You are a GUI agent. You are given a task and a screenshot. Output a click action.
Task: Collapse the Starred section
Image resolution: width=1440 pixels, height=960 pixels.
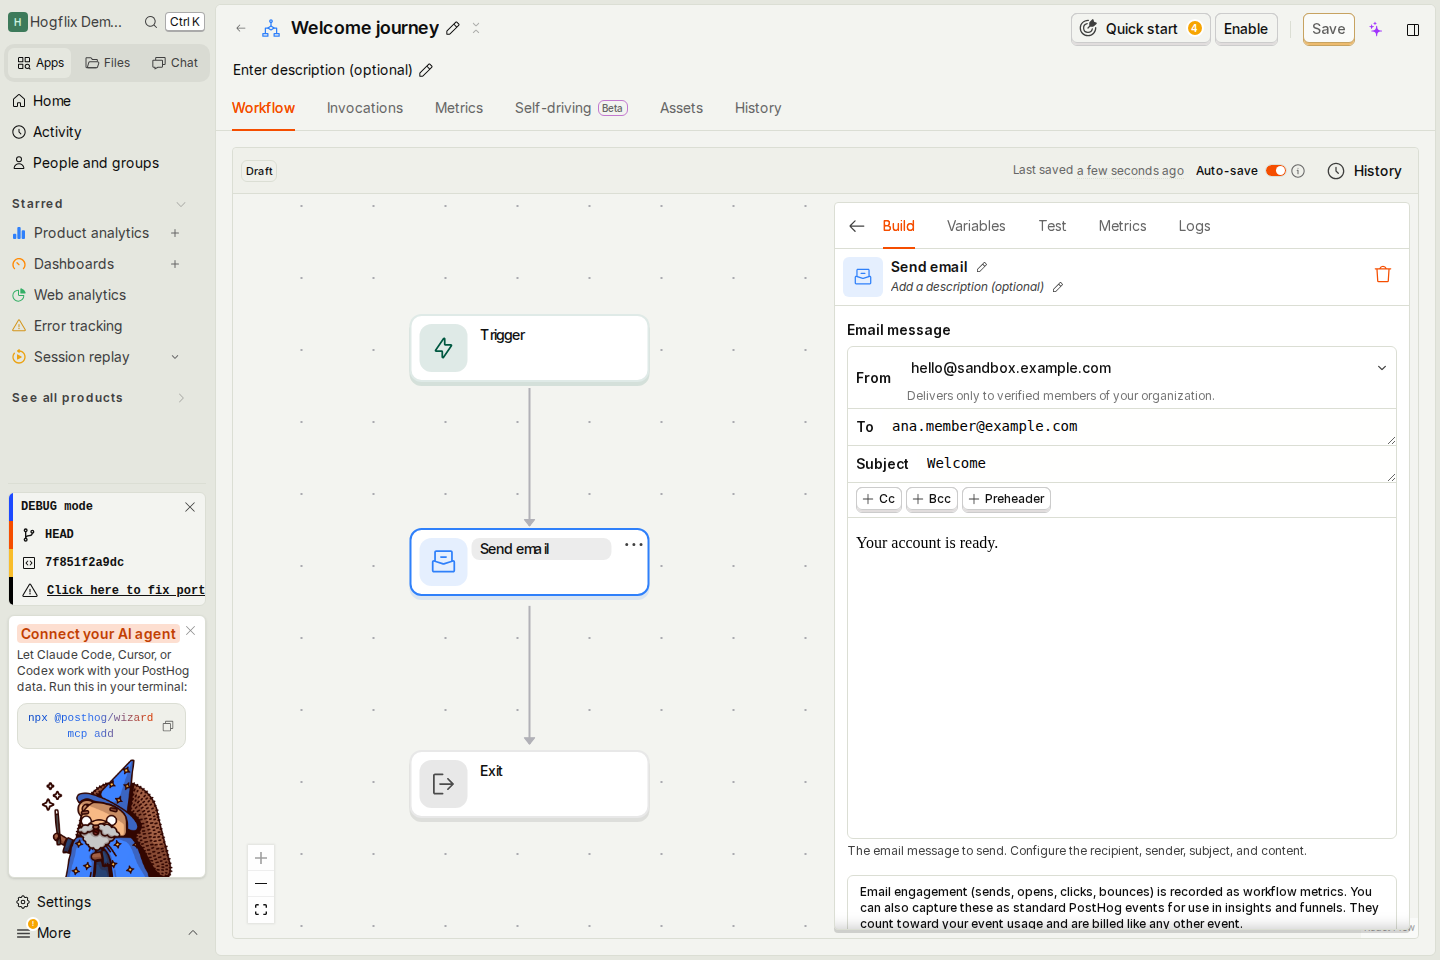[181, 204]
